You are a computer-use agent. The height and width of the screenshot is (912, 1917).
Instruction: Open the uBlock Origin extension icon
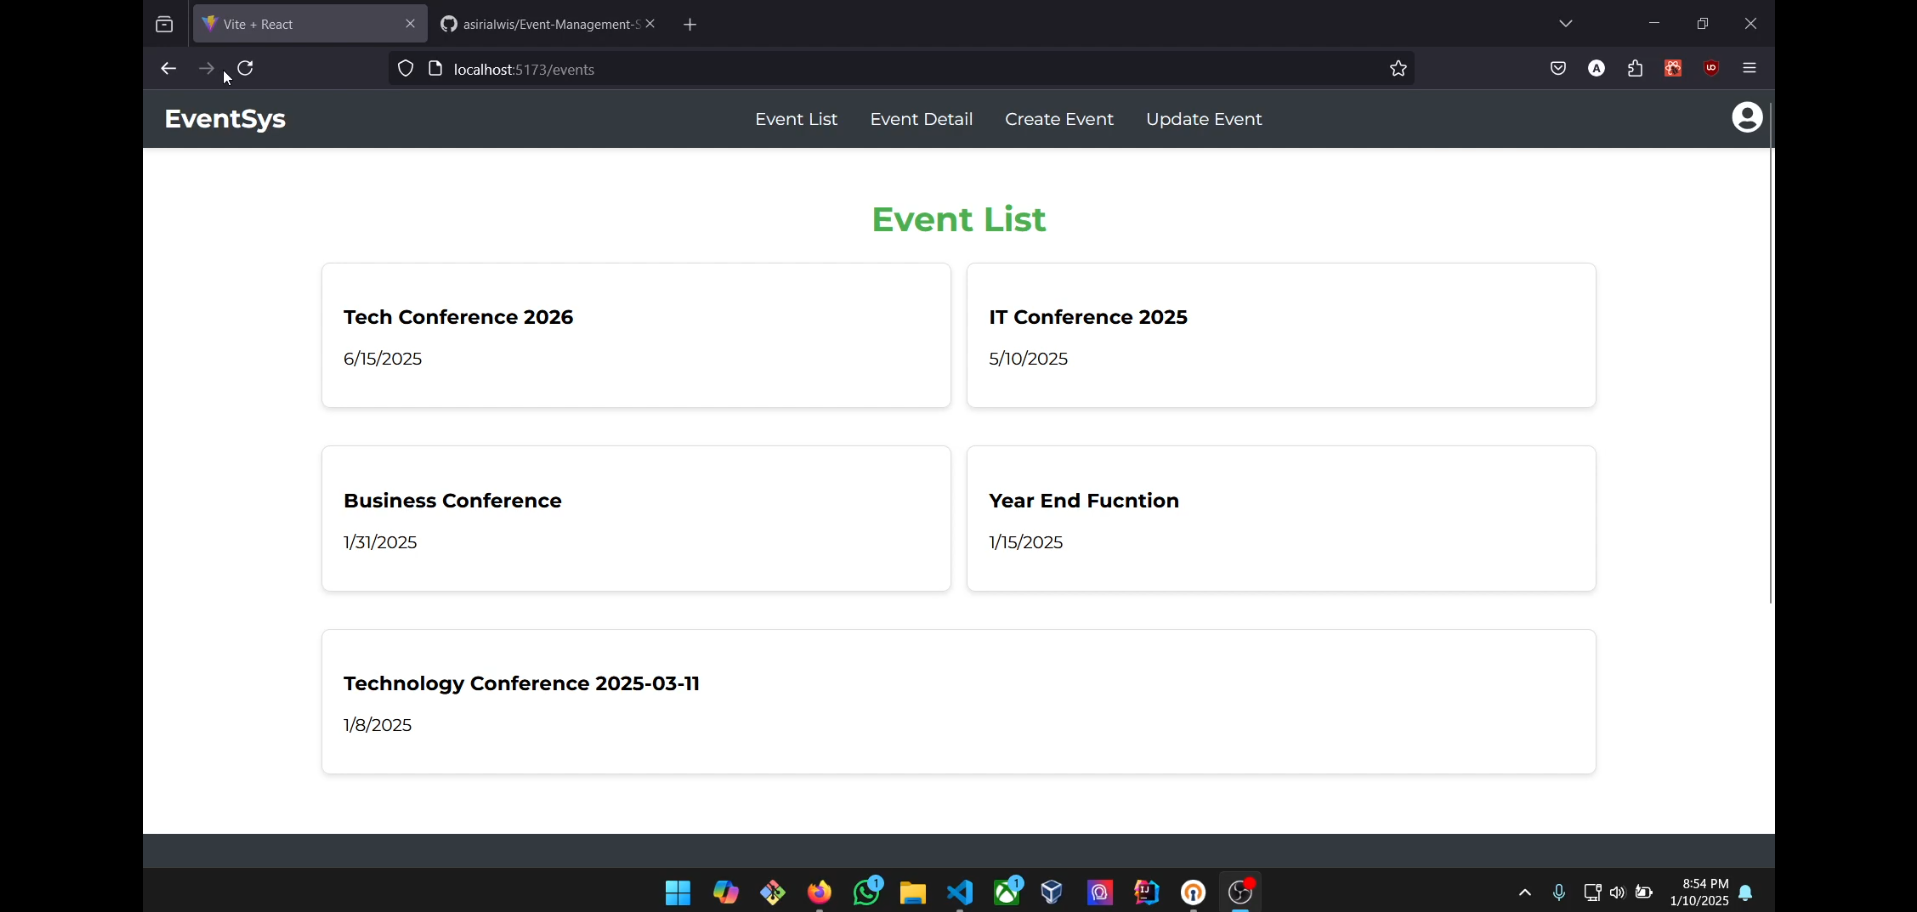(1712, 69)
